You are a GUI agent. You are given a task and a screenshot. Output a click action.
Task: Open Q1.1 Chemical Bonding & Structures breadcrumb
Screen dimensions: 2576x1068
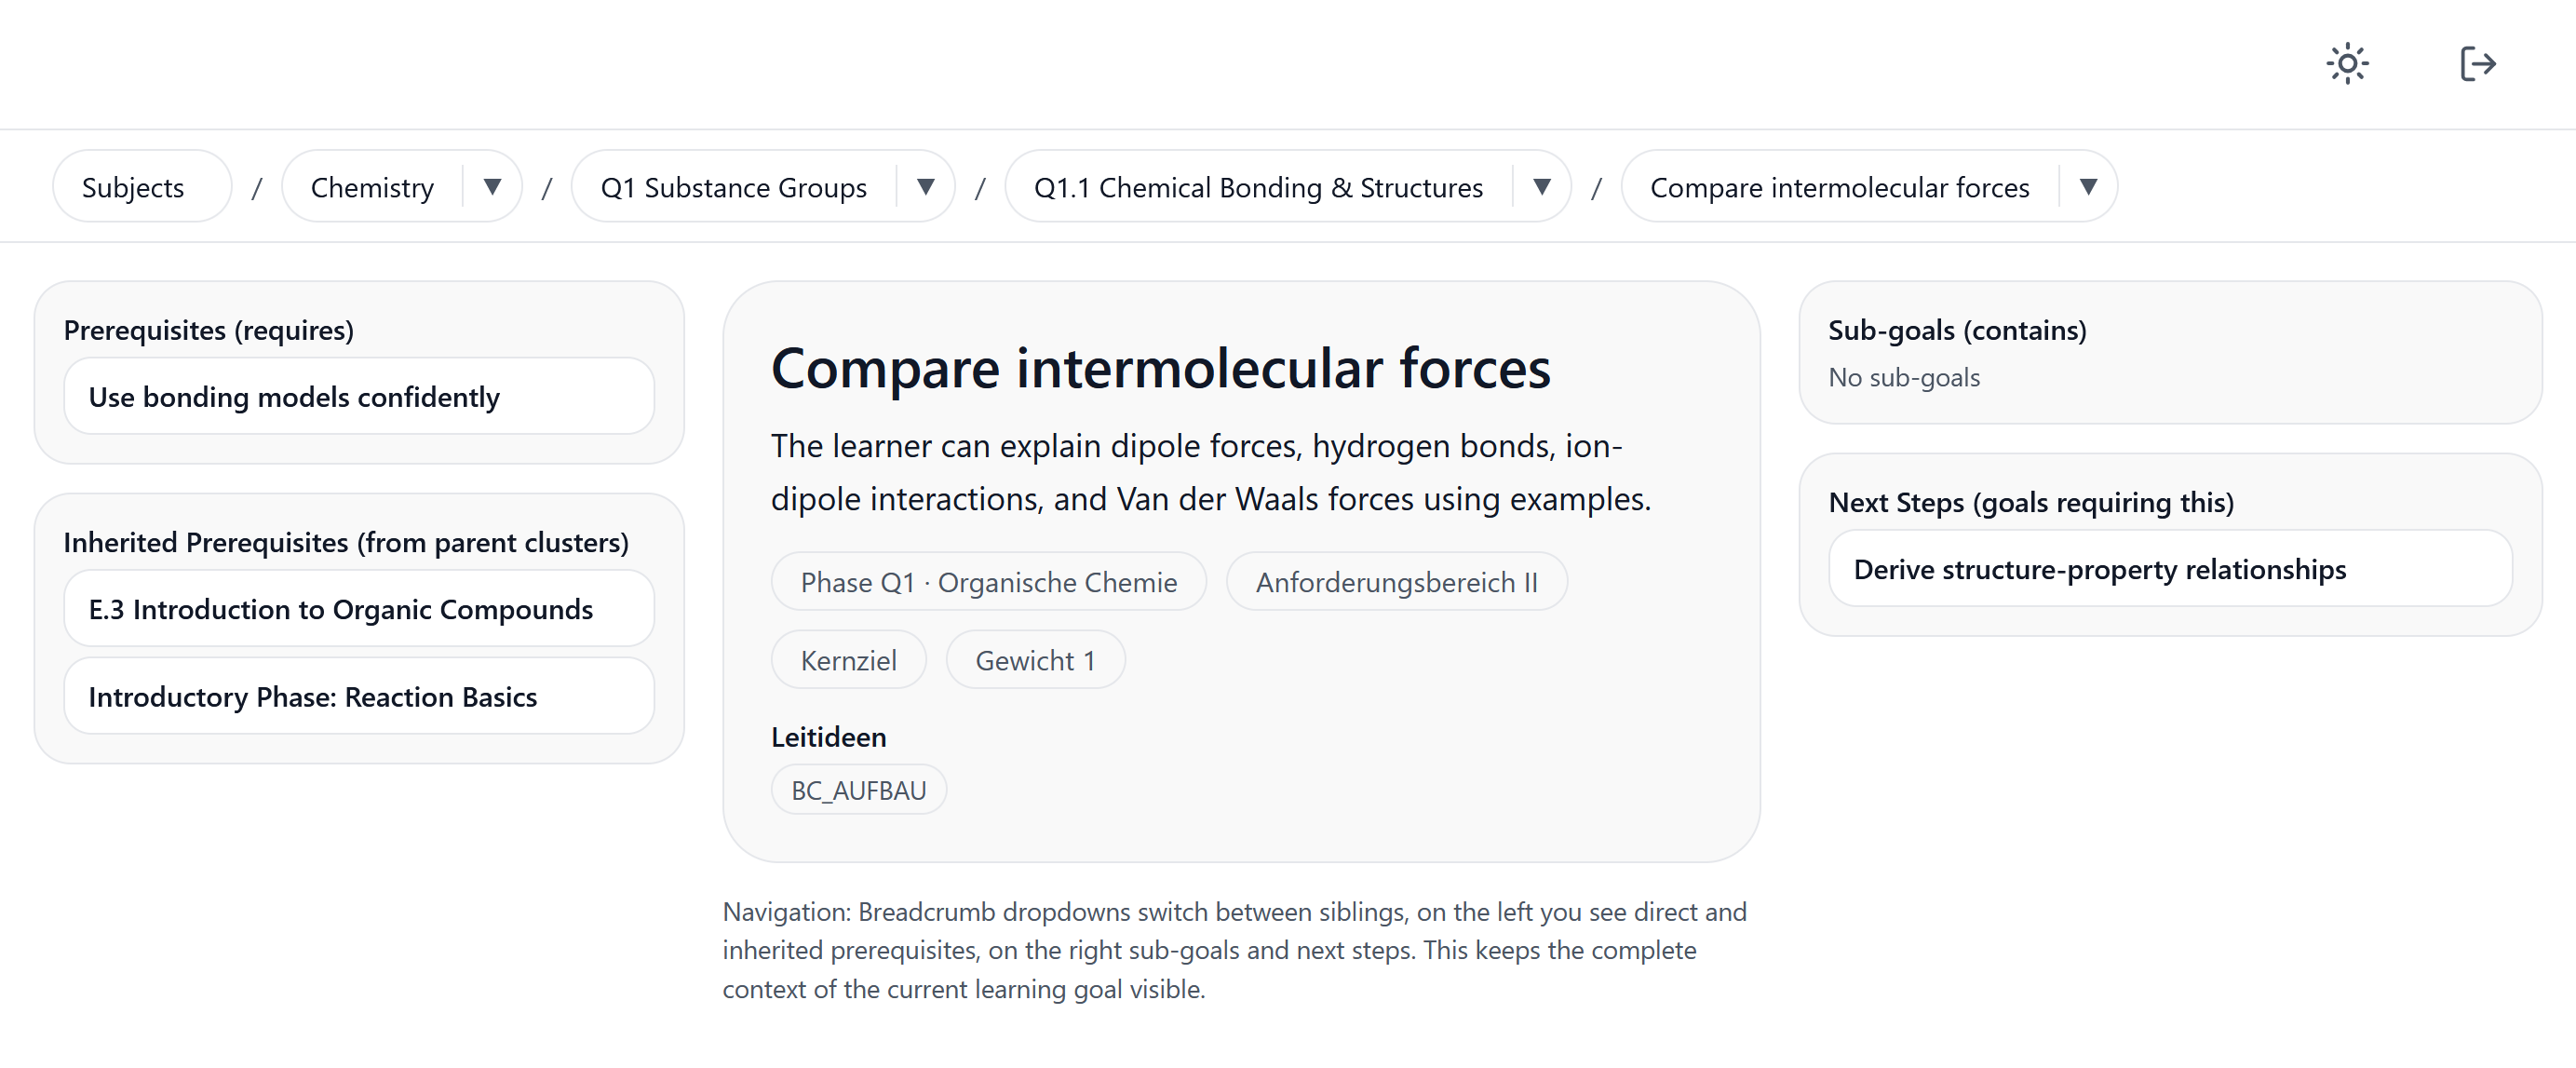[x=1258, y=187]
